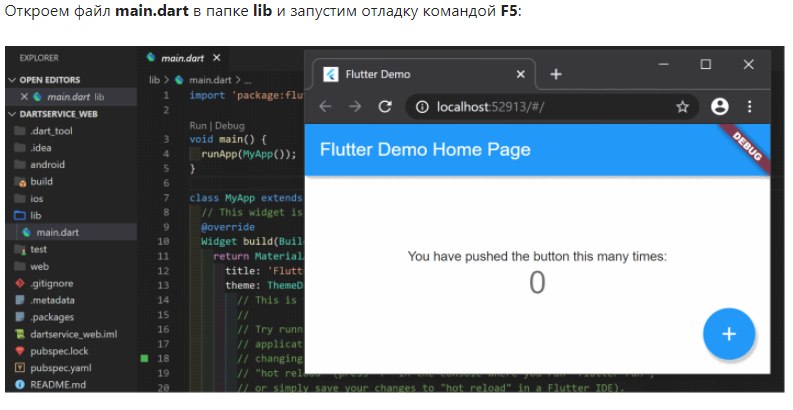Click the Flutter Demo Home Page title
Screen dimensions: 793x410
point(425,150)
